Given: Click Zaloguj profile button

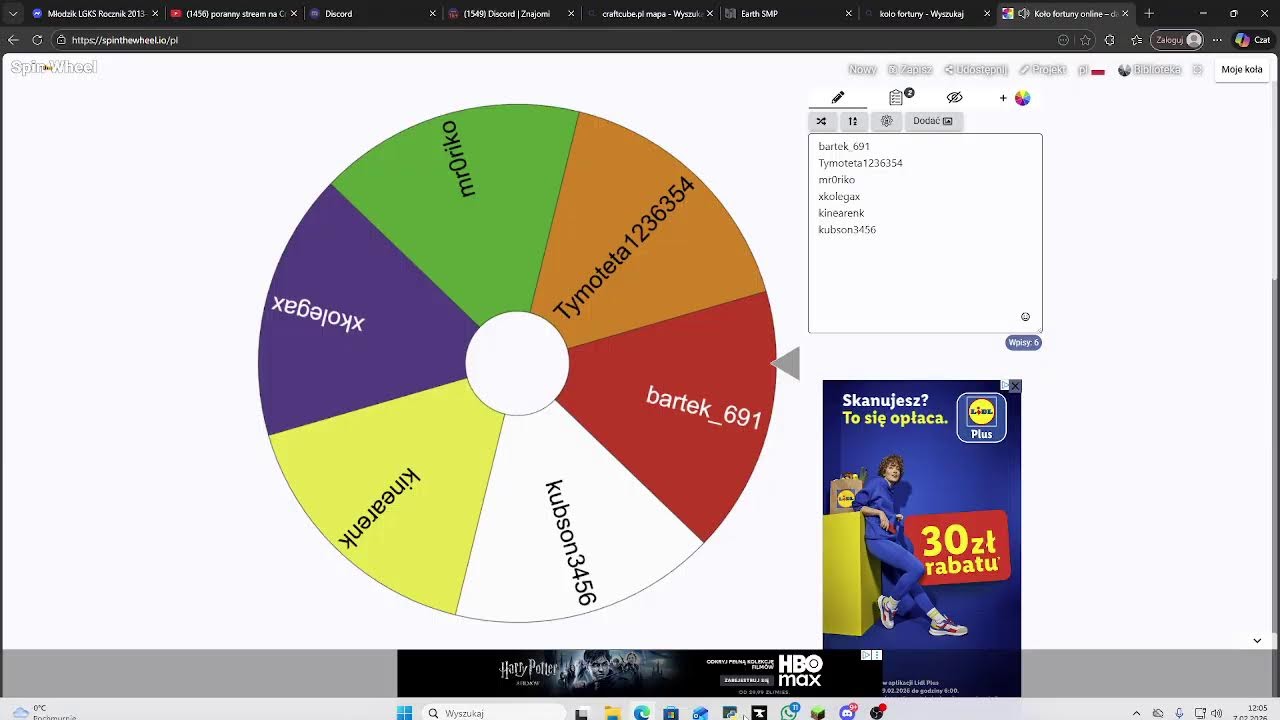Looking at the screenshot, I should (1178, 40).
